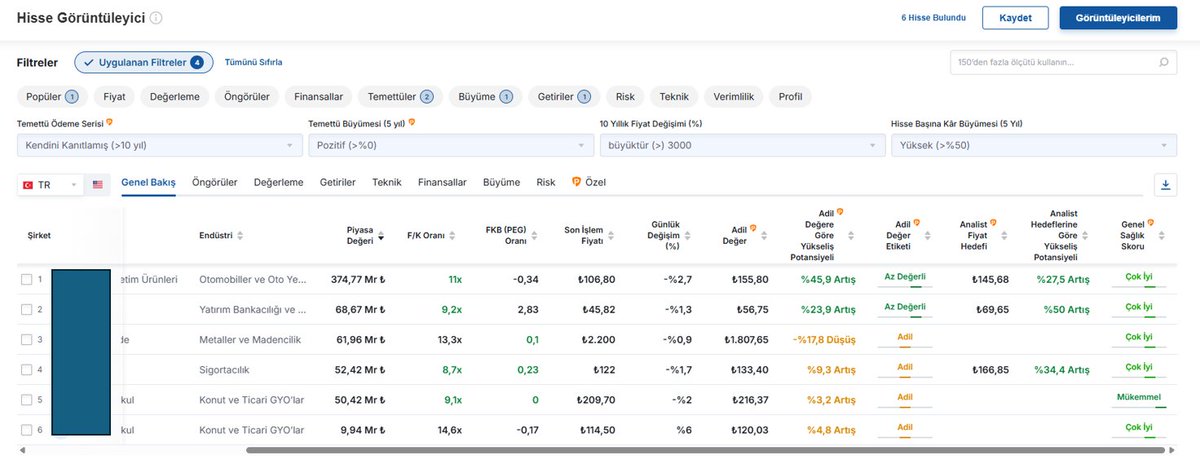Open the TR country selector dropdown
Image resolution: width=1200 pixels, height=460 pixels.
(x=50, y=185)
